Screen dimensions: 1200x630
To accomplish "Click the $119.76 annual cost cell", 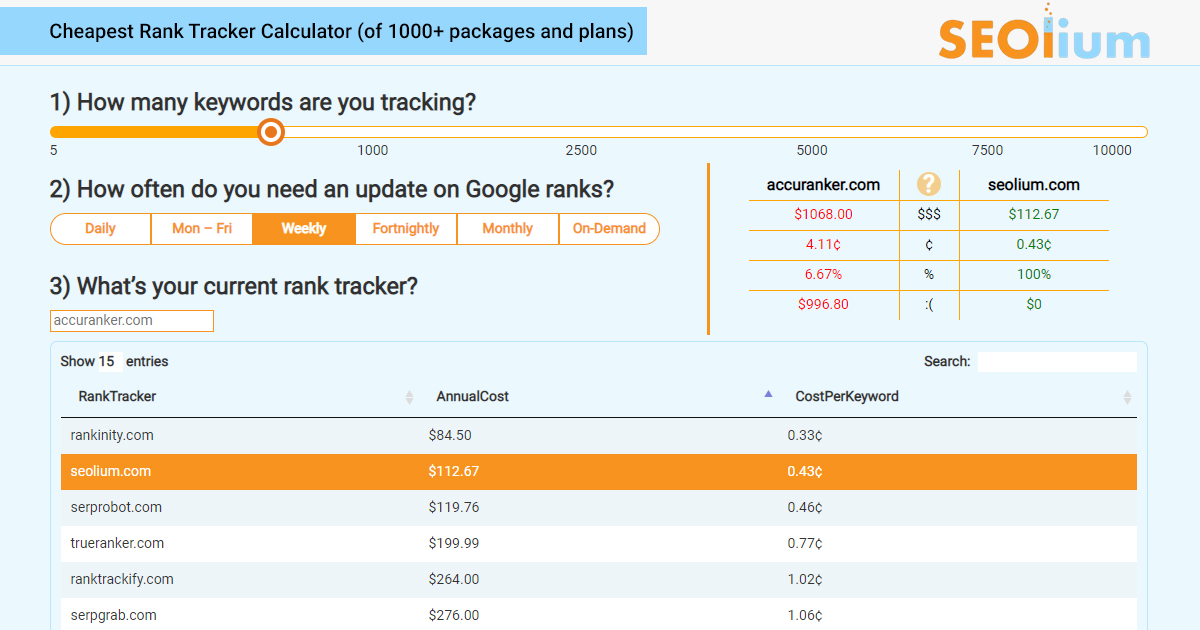I will (454, 508).
